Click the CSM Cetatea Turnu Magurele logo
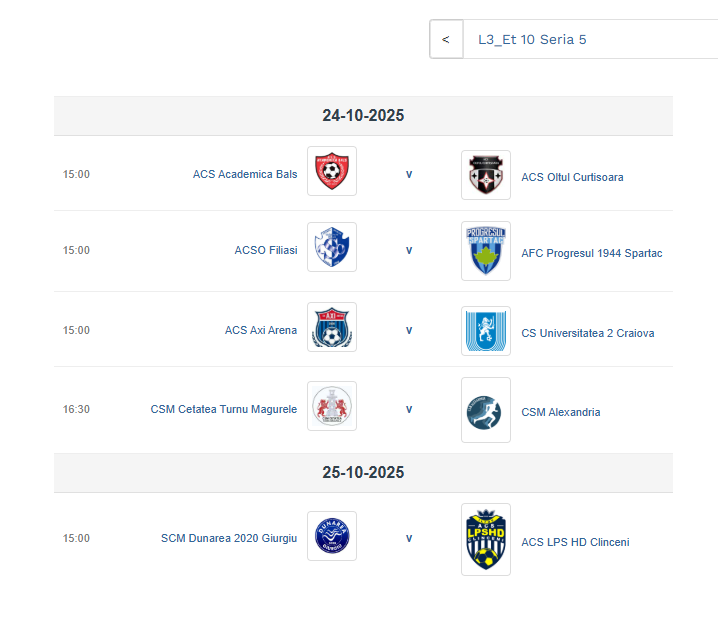Image resolution: width=718 pixels, height=617 pixels. (x=332, y=406)
